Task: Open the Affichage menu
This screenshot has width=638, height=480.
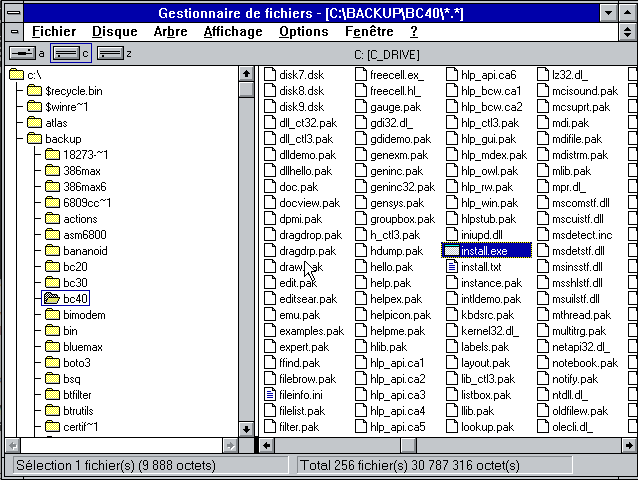Action: (232, 32)
